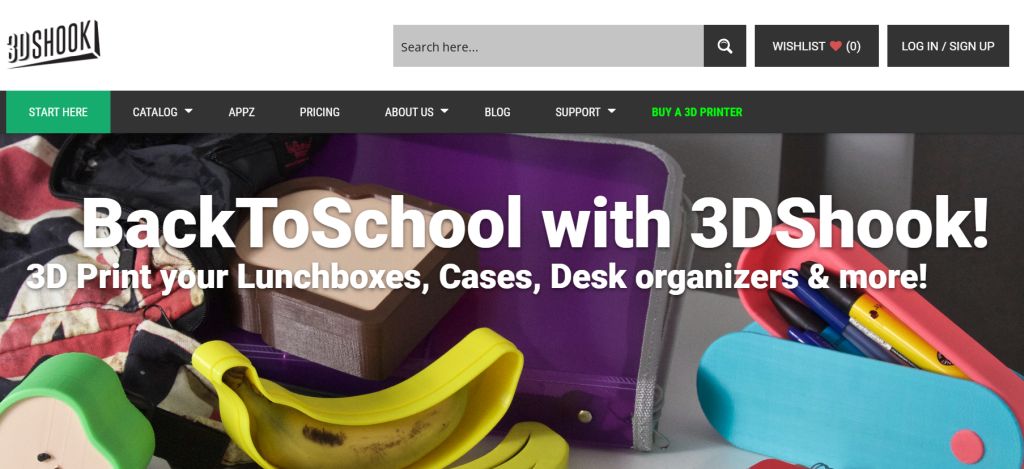Click the Buy a 3D Printer link

[697, 112]
